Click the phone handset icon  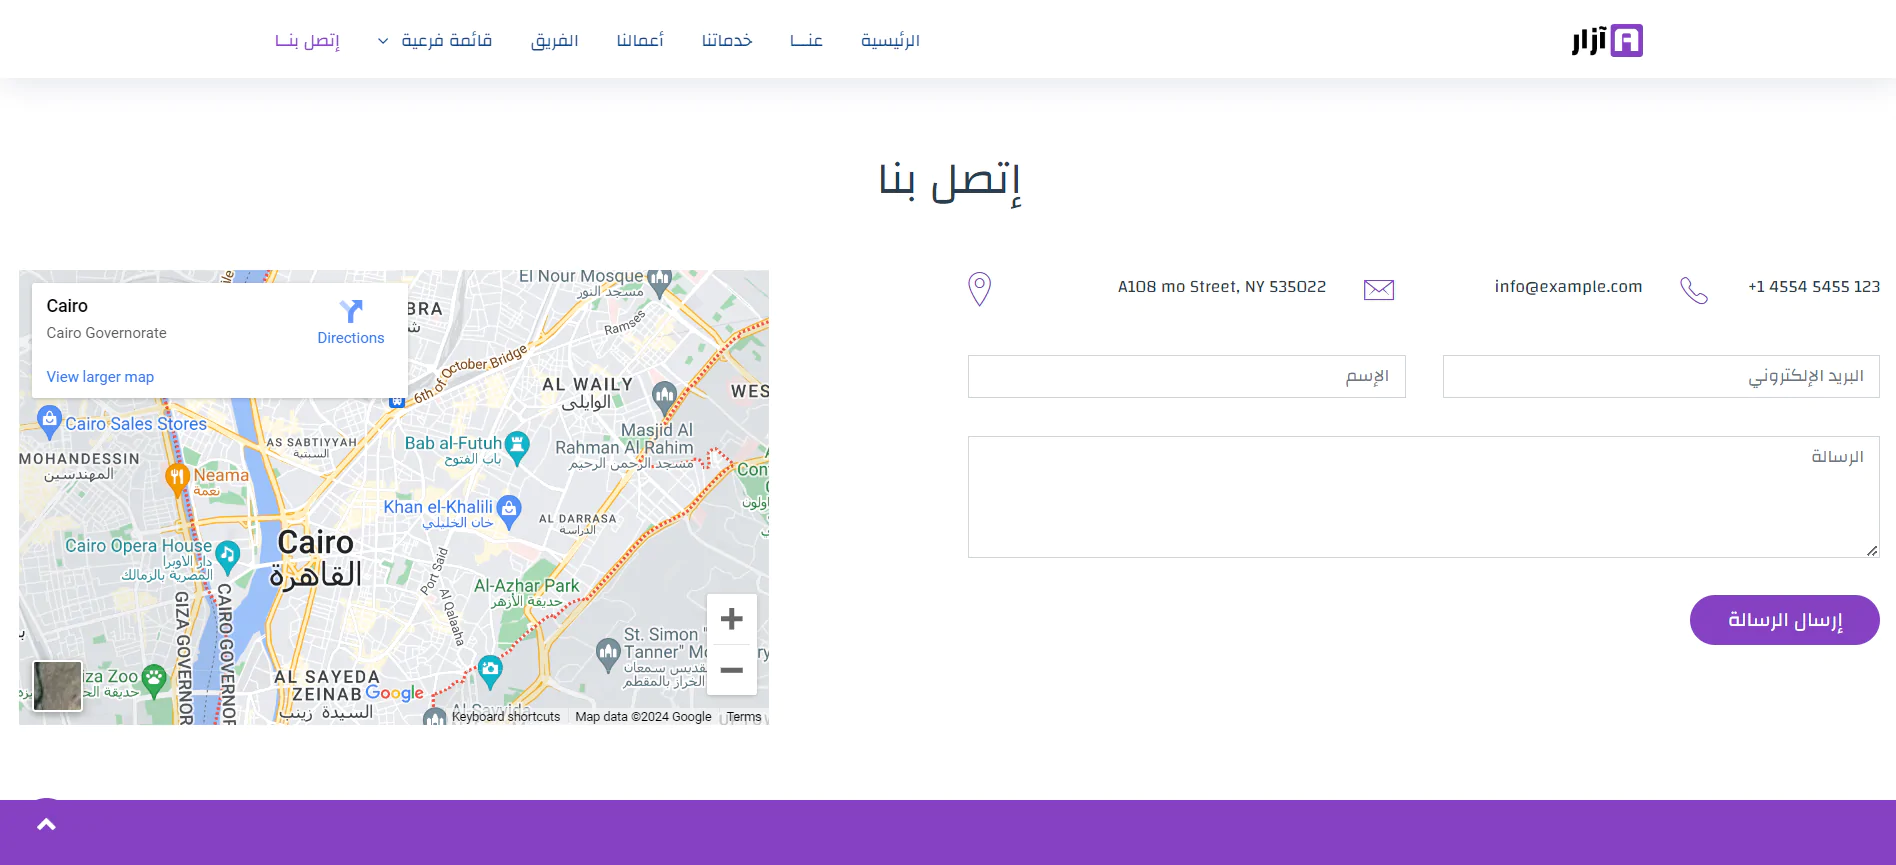point(1693,290)
